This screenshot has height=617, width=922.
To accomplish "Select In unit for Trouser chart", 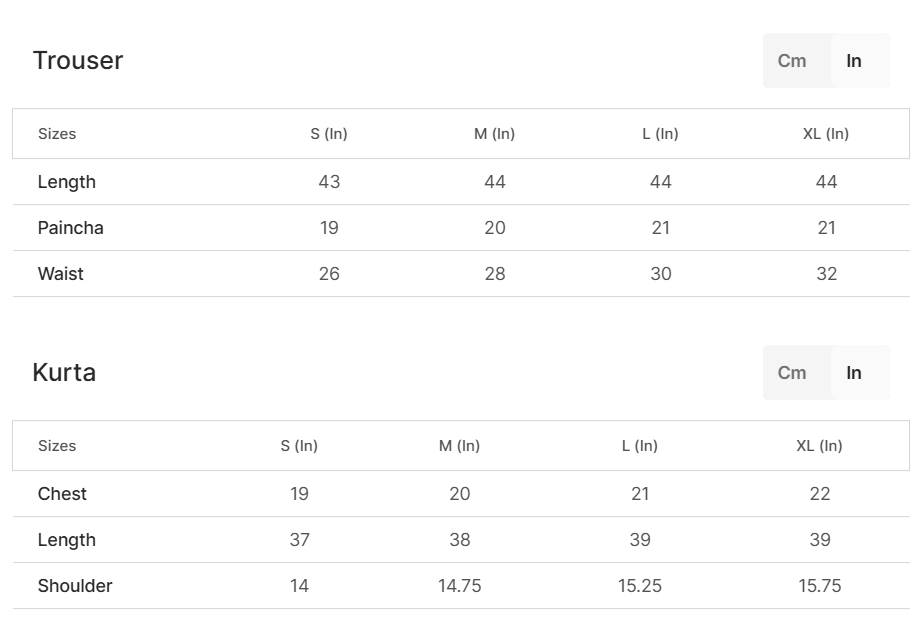I will 854,61.
